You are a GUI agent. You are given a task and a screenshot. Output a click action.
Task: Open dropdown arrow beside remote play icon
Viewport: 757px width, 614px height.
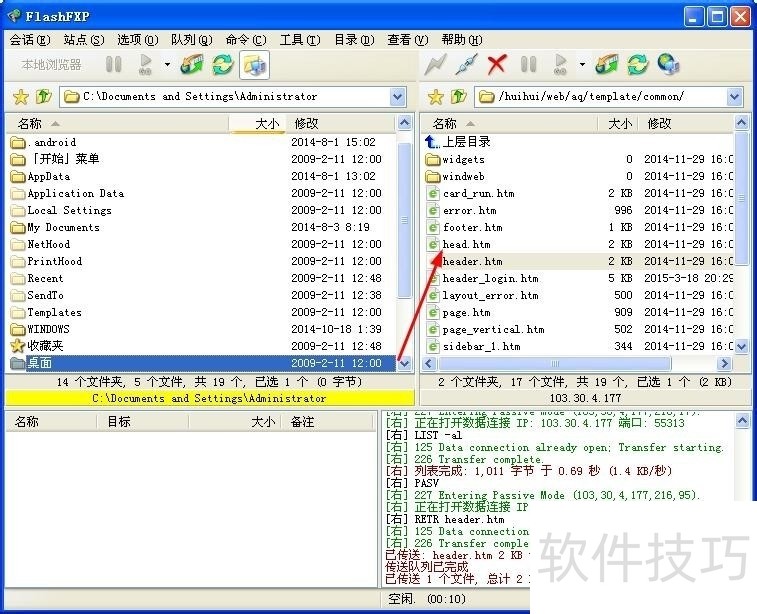pyautogui.click(x=582, y=64)
